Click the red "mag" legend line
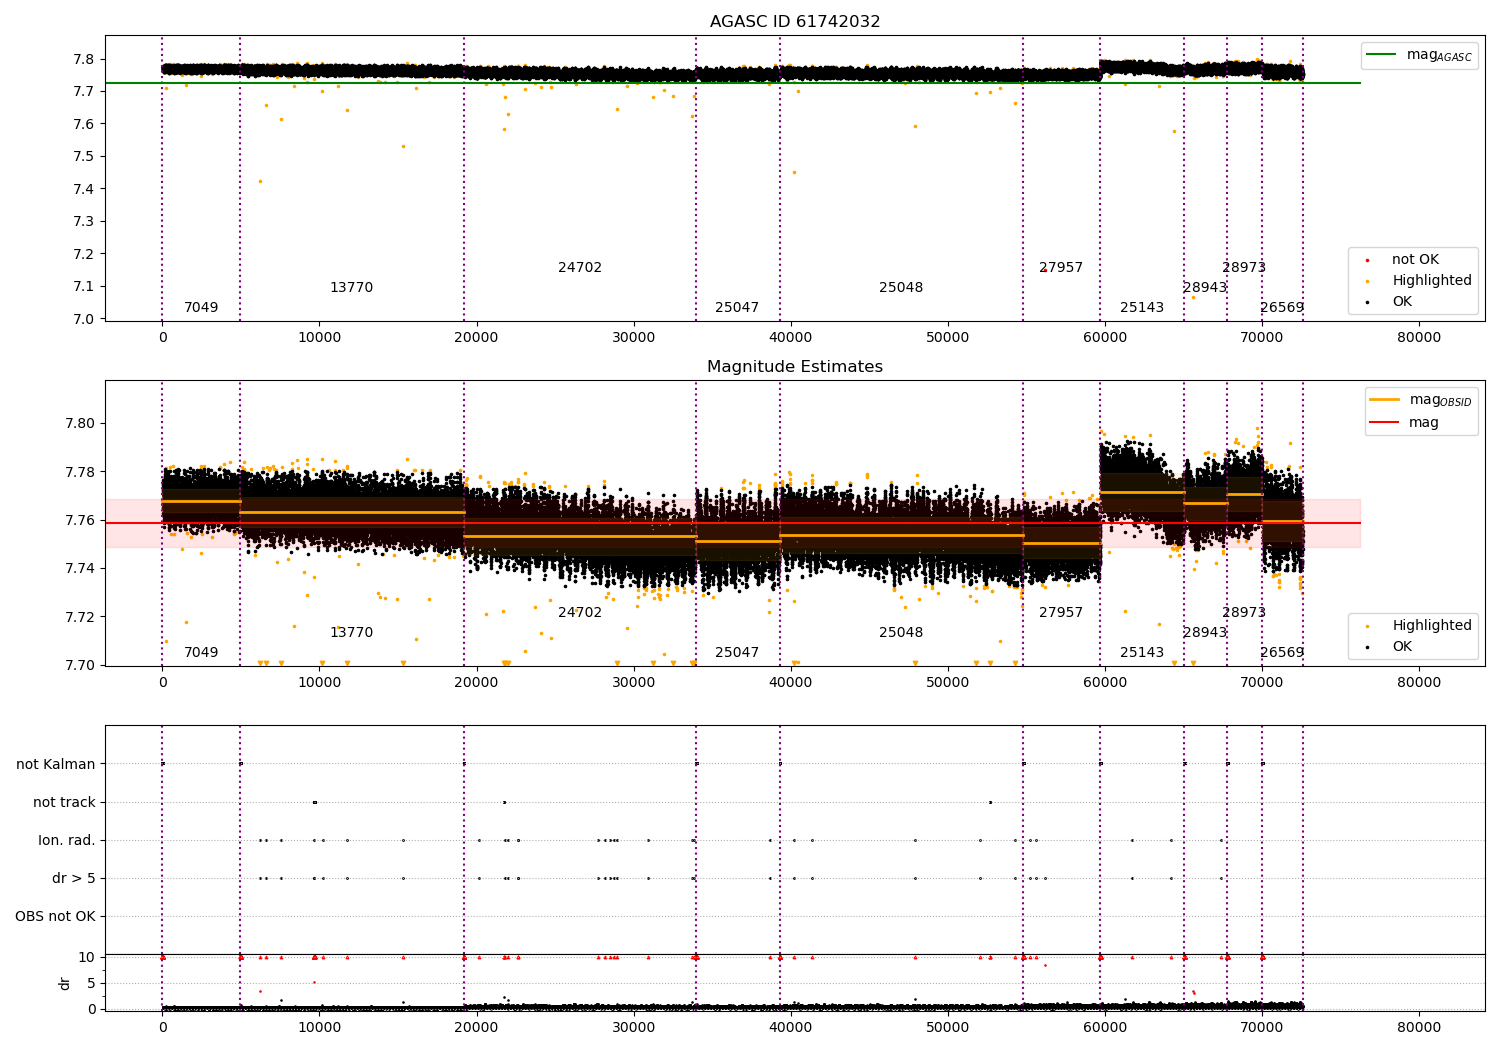 [1385, 422]
